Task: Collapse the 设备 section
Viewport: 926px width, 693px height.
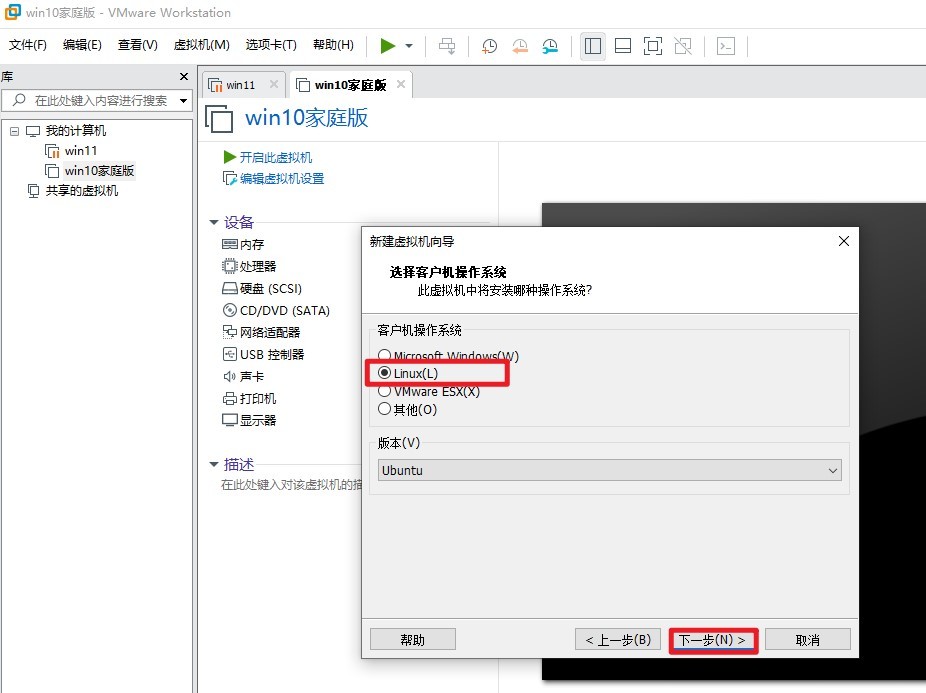Action: click(x=214, y=222)
